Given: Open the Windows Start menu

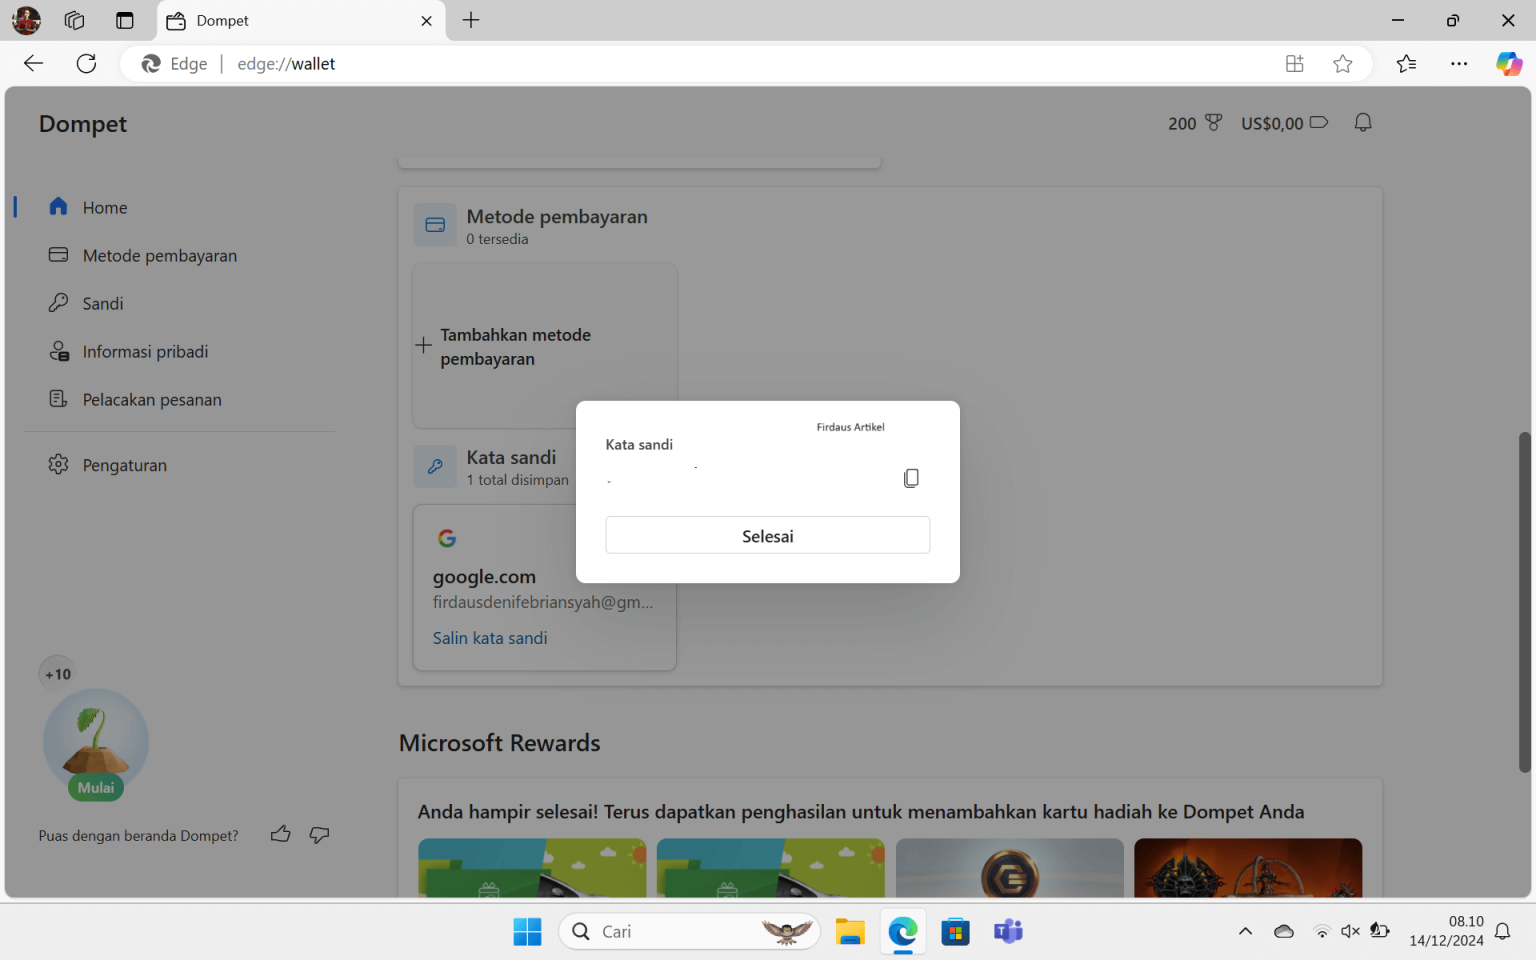Looking at the screenshot, I should 527,931.
